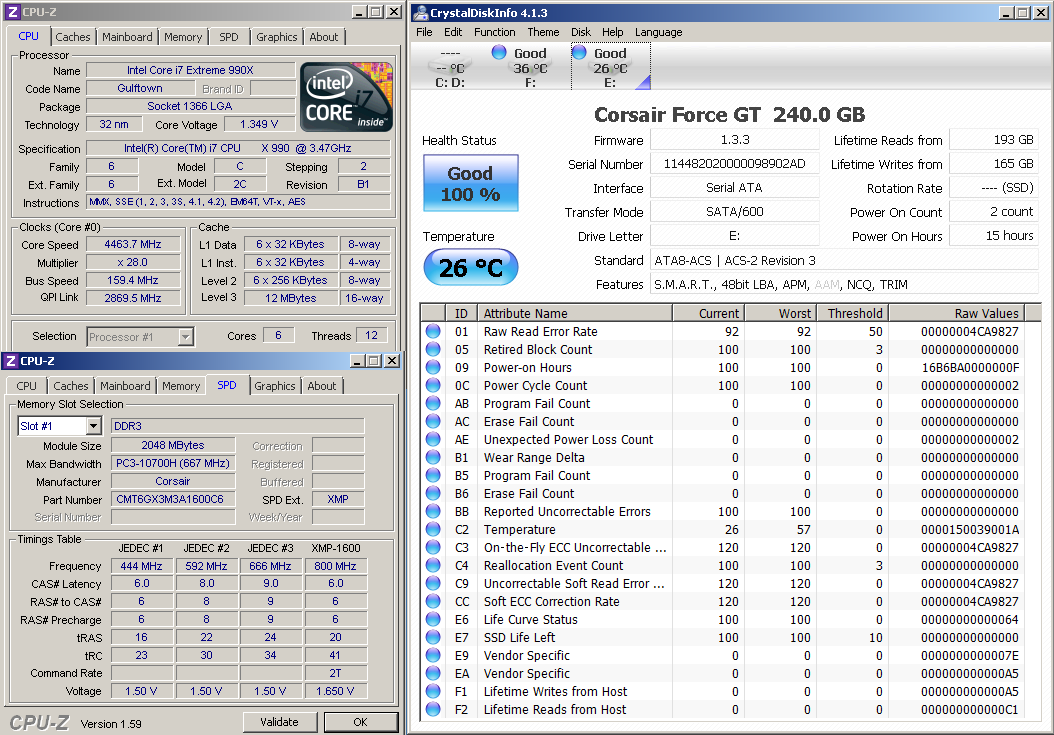Click the 26 °C temperature button
Screen dimensions: 1054x735
(x=471, y=268)
